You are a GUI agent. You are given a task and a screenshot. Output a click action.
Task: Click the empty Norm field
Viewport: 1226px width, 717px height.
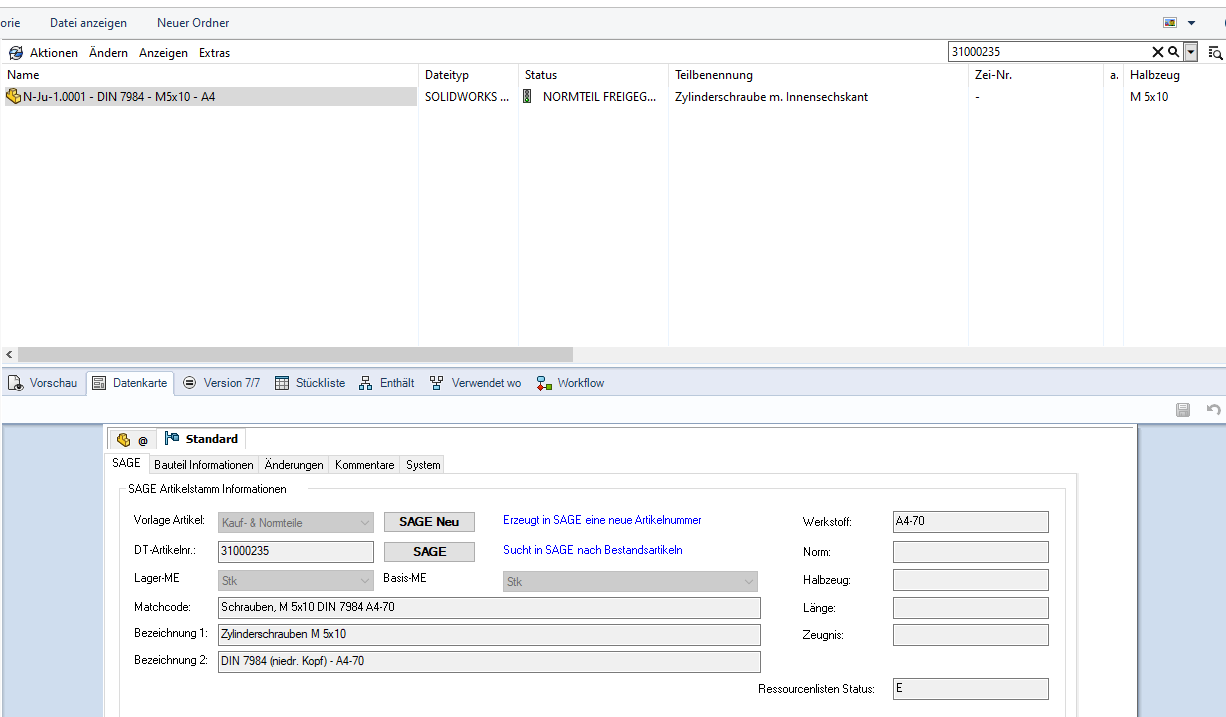coord(970,552)
